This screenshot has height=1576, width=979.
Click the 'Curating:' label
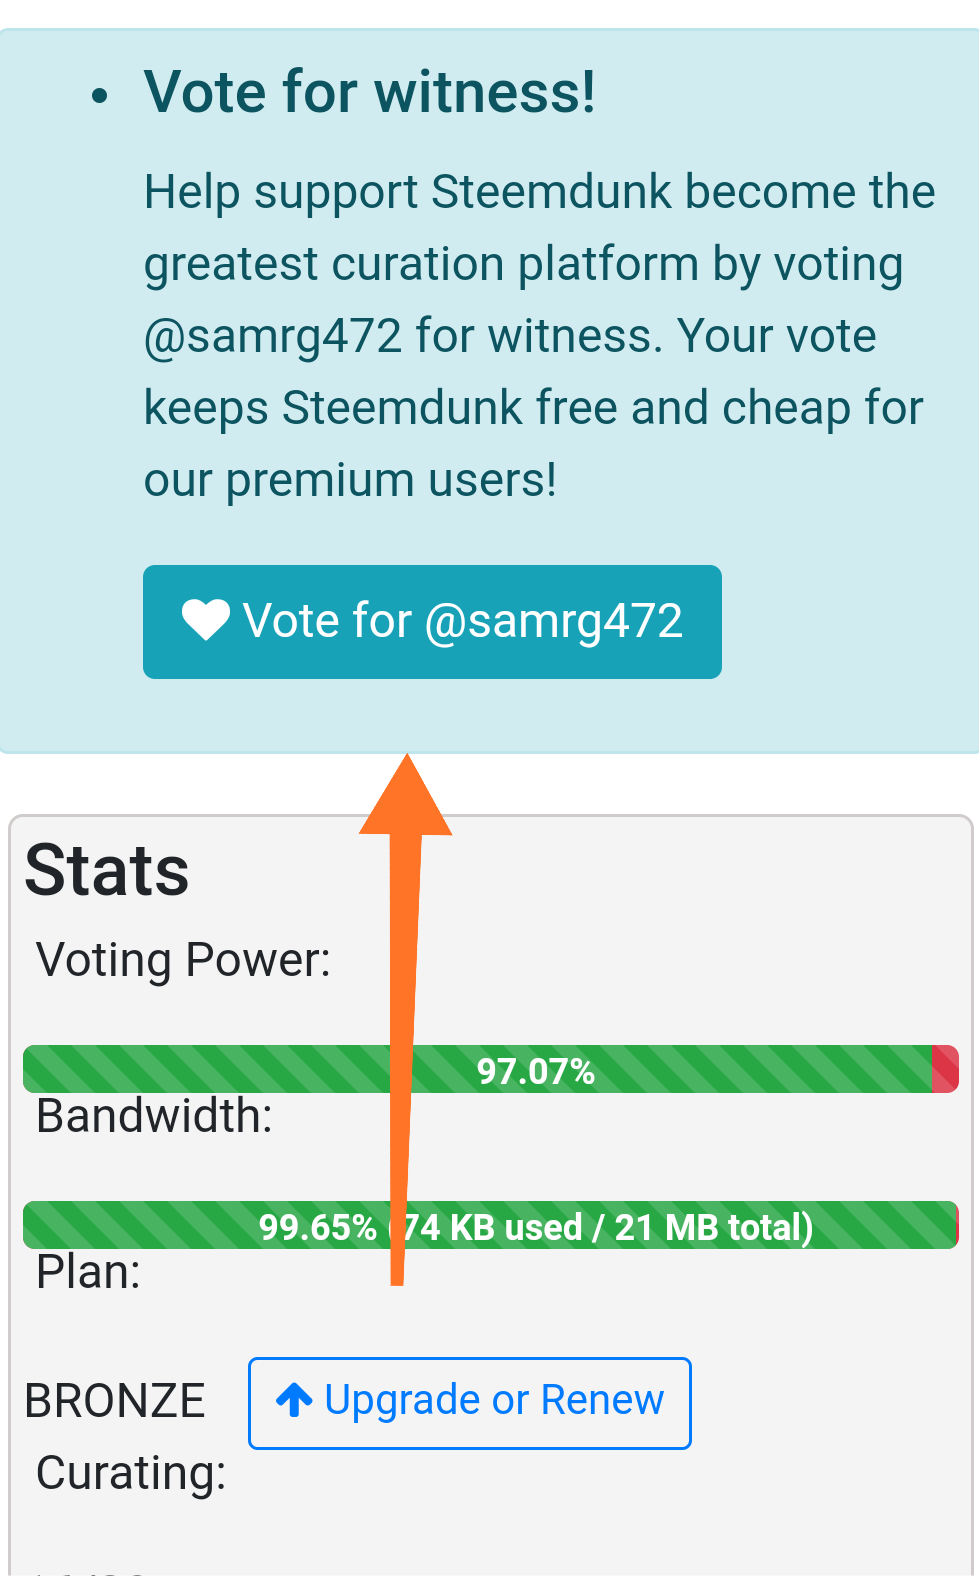click(131, 1473)
